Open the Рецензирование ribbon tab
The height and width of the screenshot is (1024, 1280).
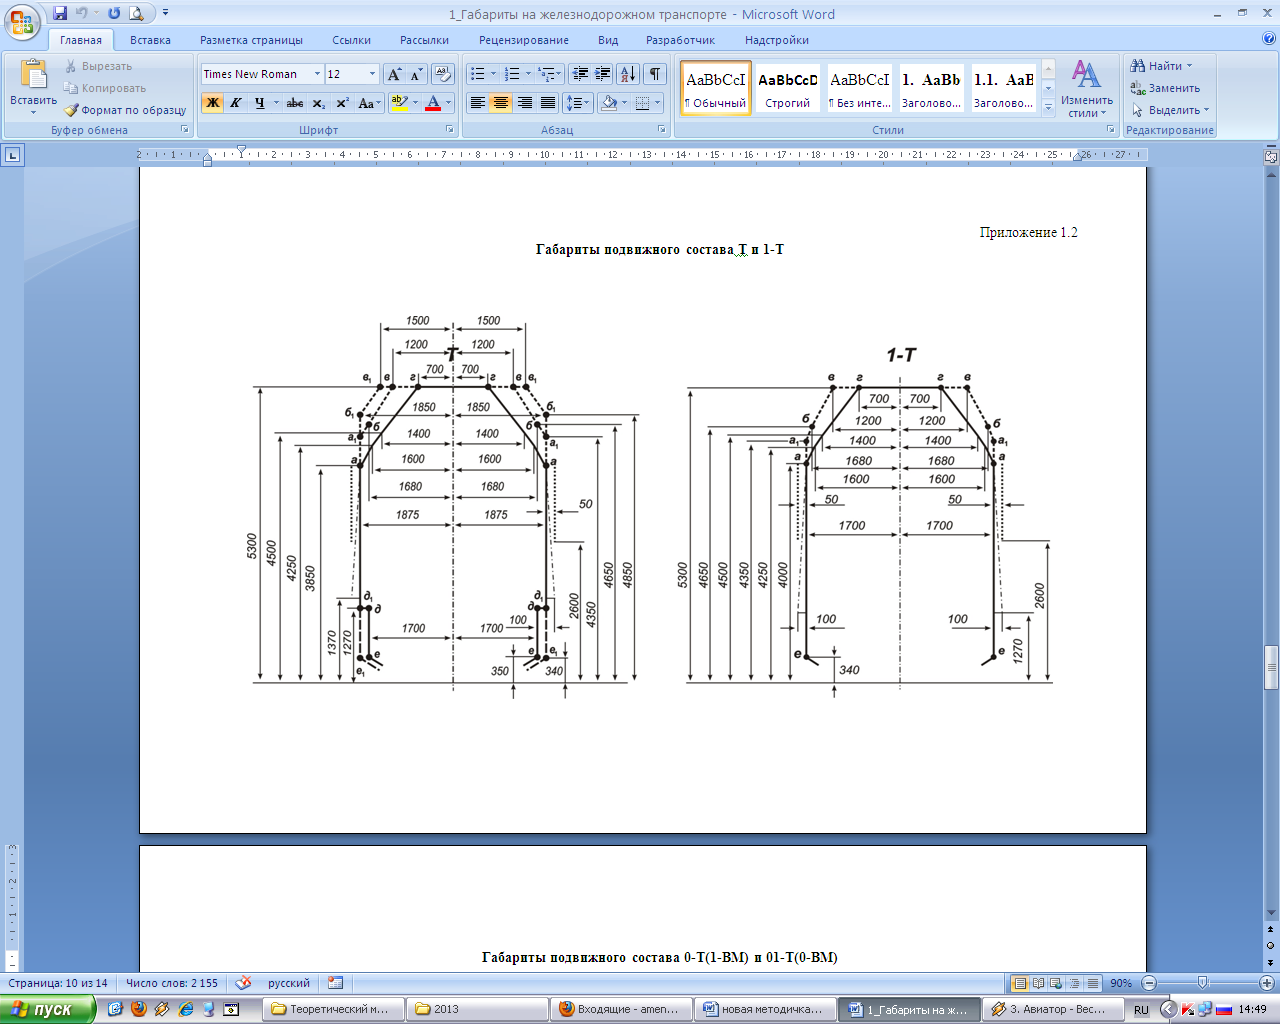(x=523, y=40)
